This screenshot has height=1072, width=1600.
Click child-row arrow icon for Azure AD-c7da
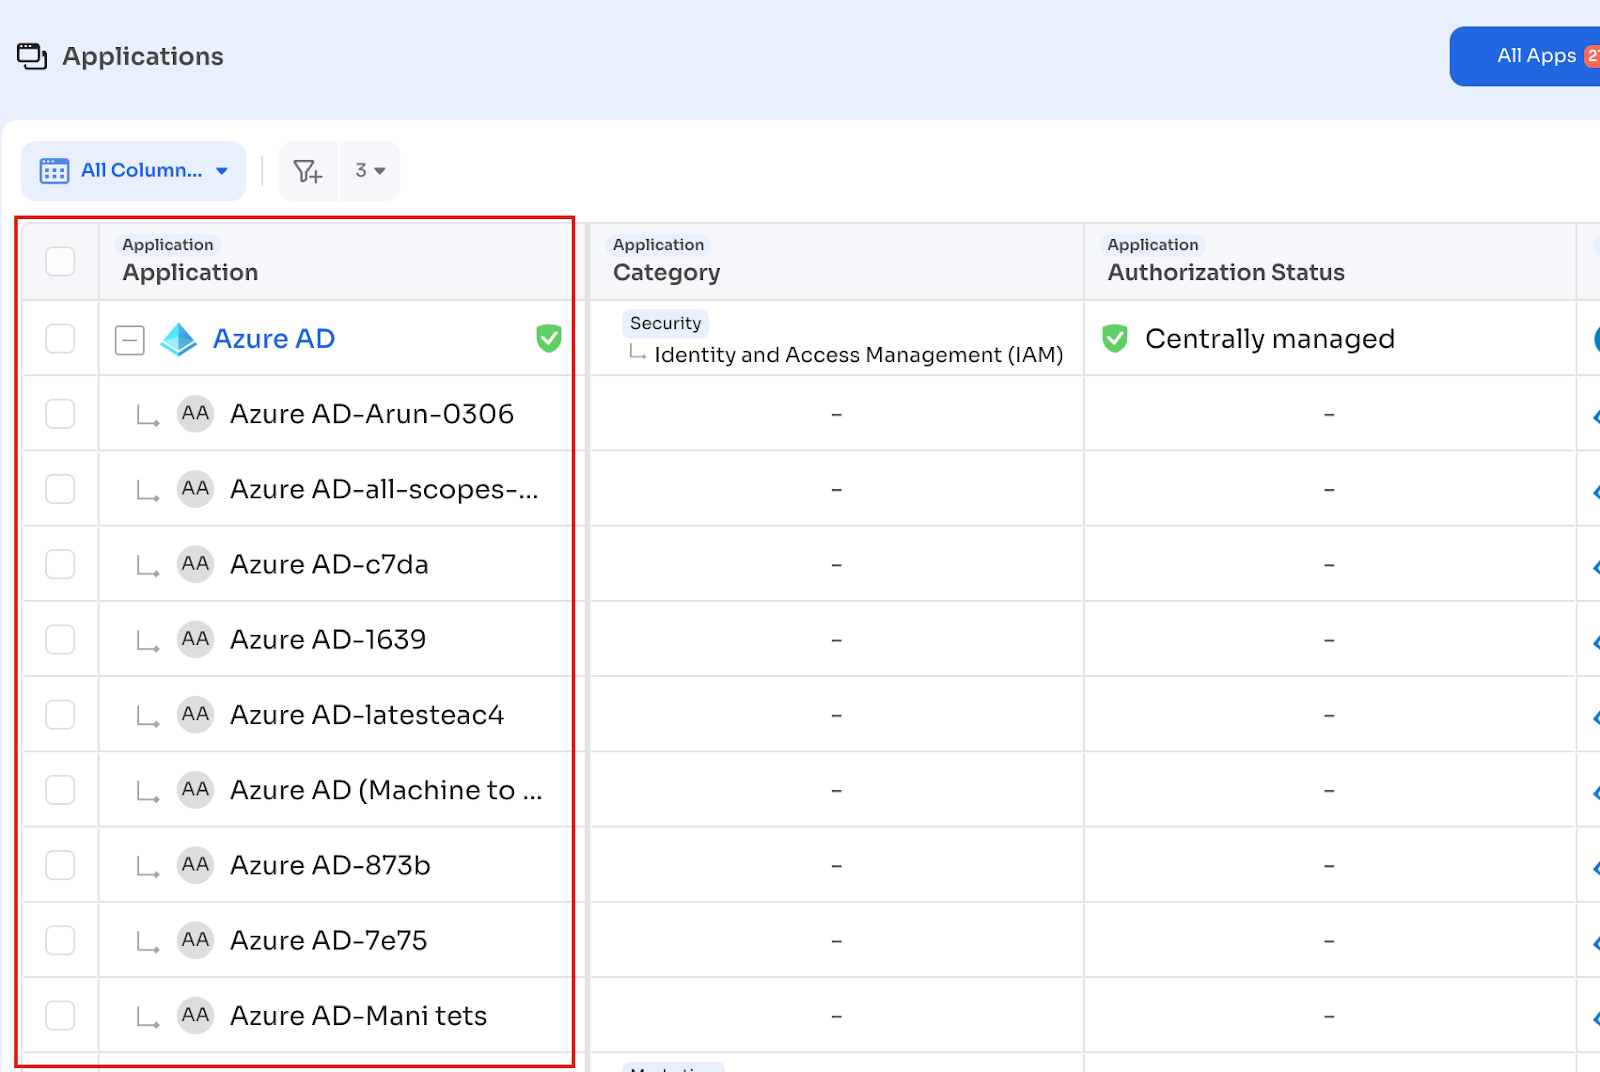click(148, 566)
